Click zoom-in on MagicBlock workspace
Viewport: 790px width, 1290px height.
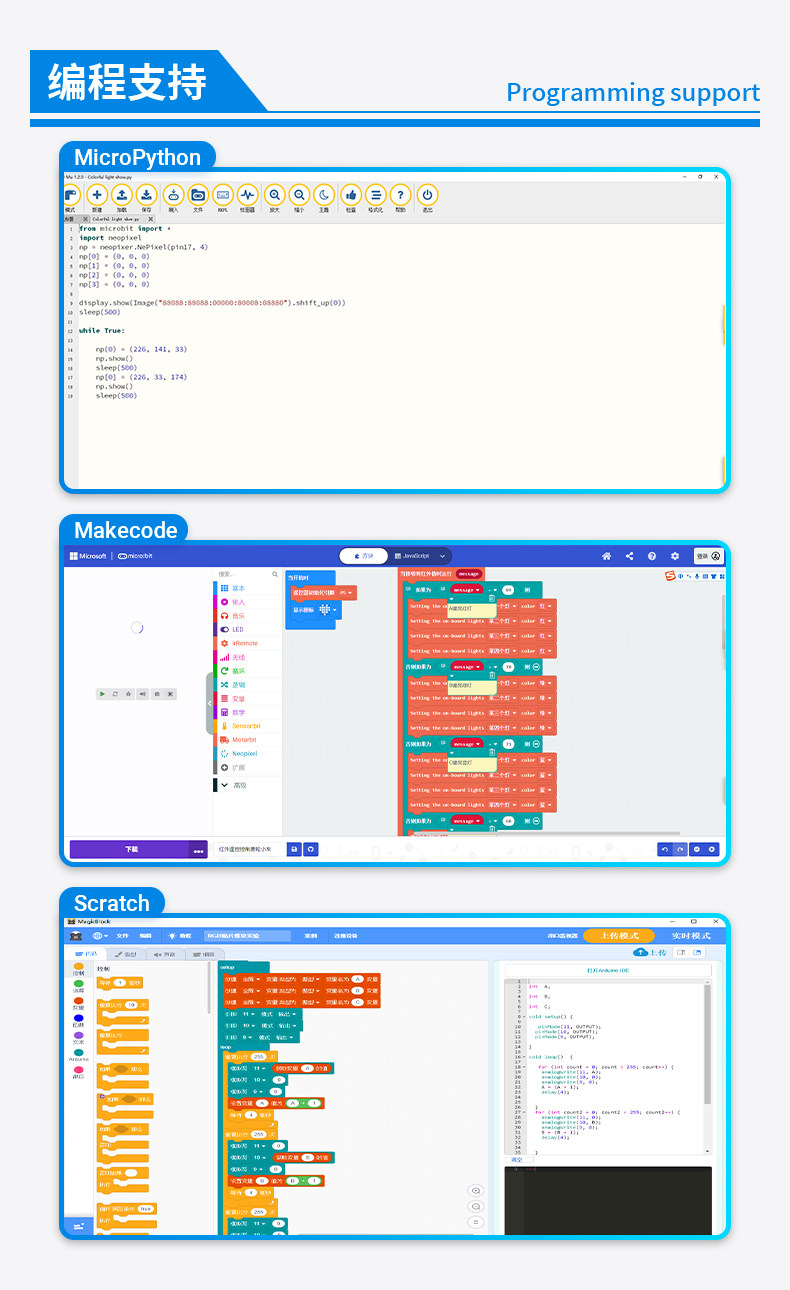[476, 1191]
